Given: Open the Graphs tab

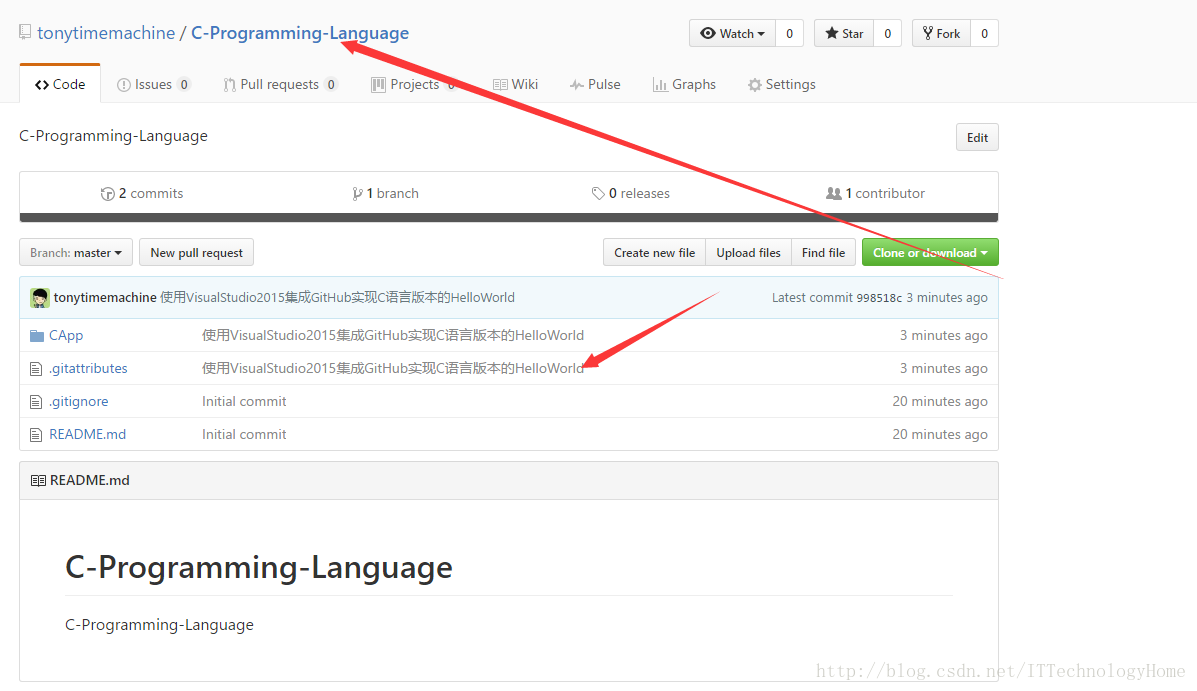Looking at the screenshot, I should tap(684, 84).
